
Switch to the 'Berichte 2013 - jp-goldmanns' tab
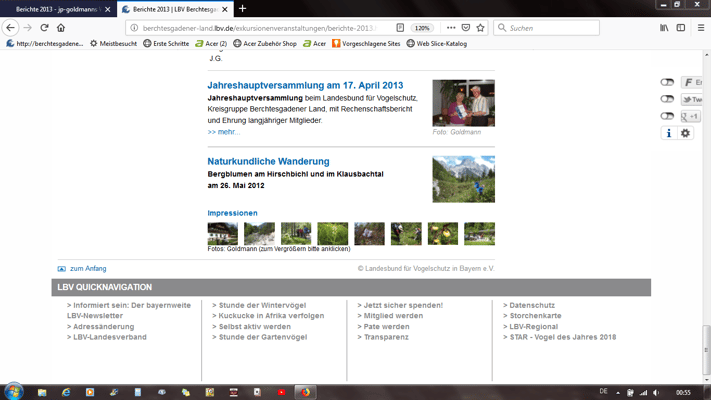(x=56, y=8)
